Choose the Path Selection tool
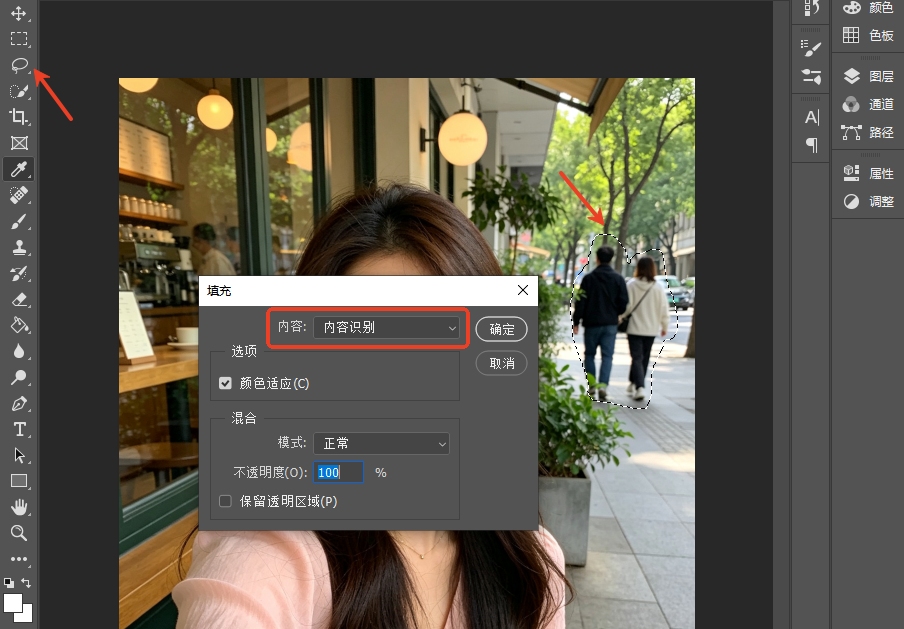 click(x=18, y=455)
